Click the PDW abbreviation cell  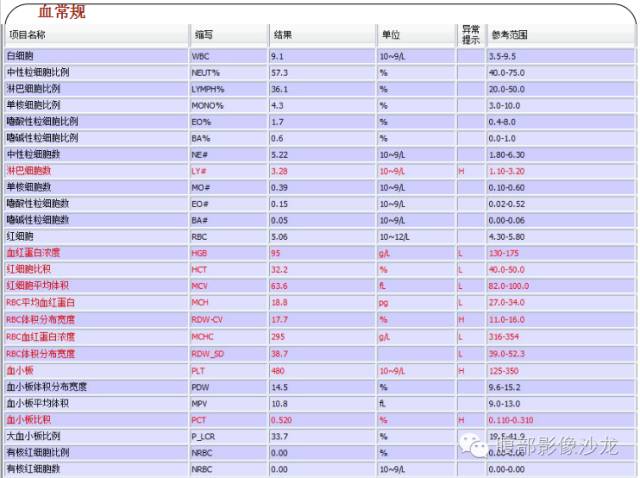click(200, 387)
